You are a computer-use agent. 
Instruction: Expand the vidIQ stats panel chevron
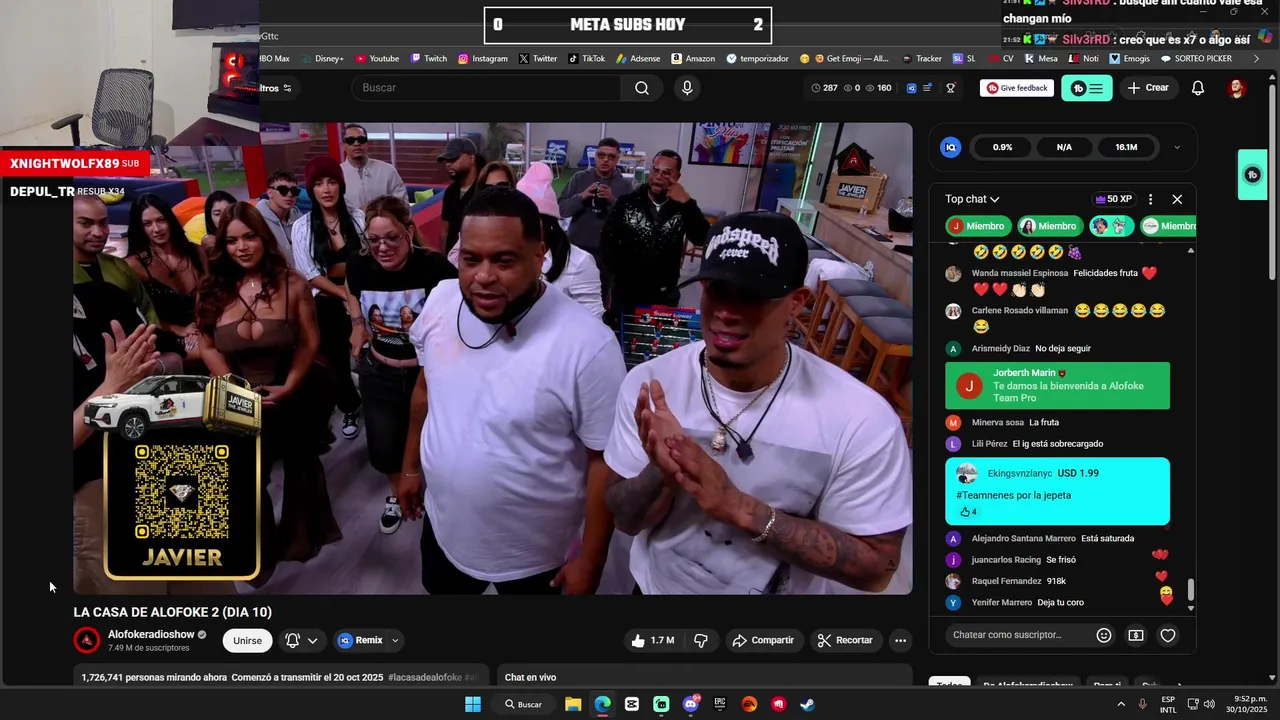pos(1177,147)
